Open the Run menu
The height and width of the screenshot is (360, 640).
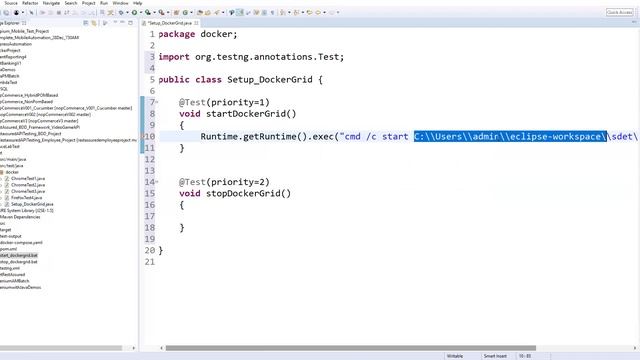point(104,3)
